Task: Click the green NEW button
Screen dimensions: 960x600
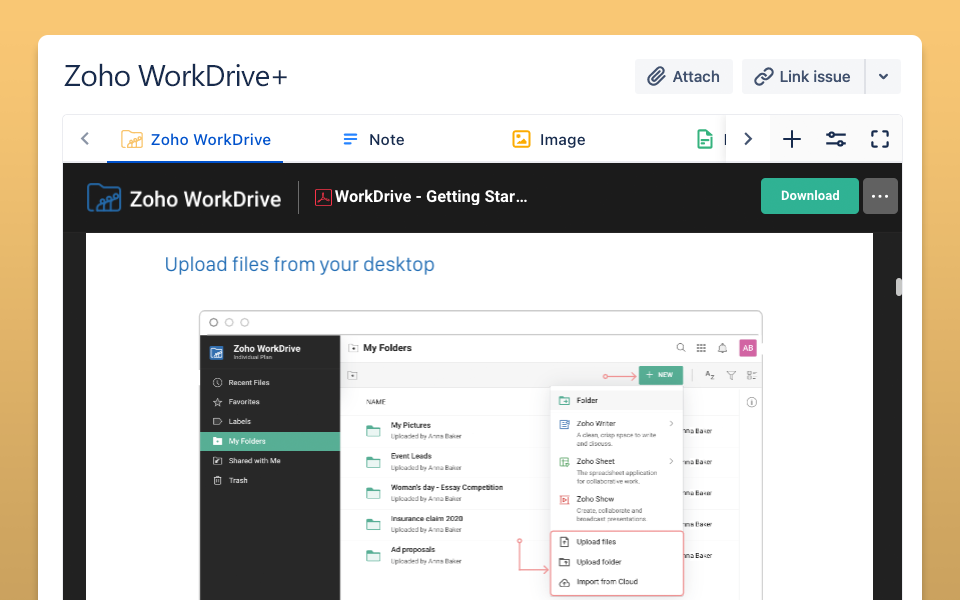Action: tap(661, 375)
